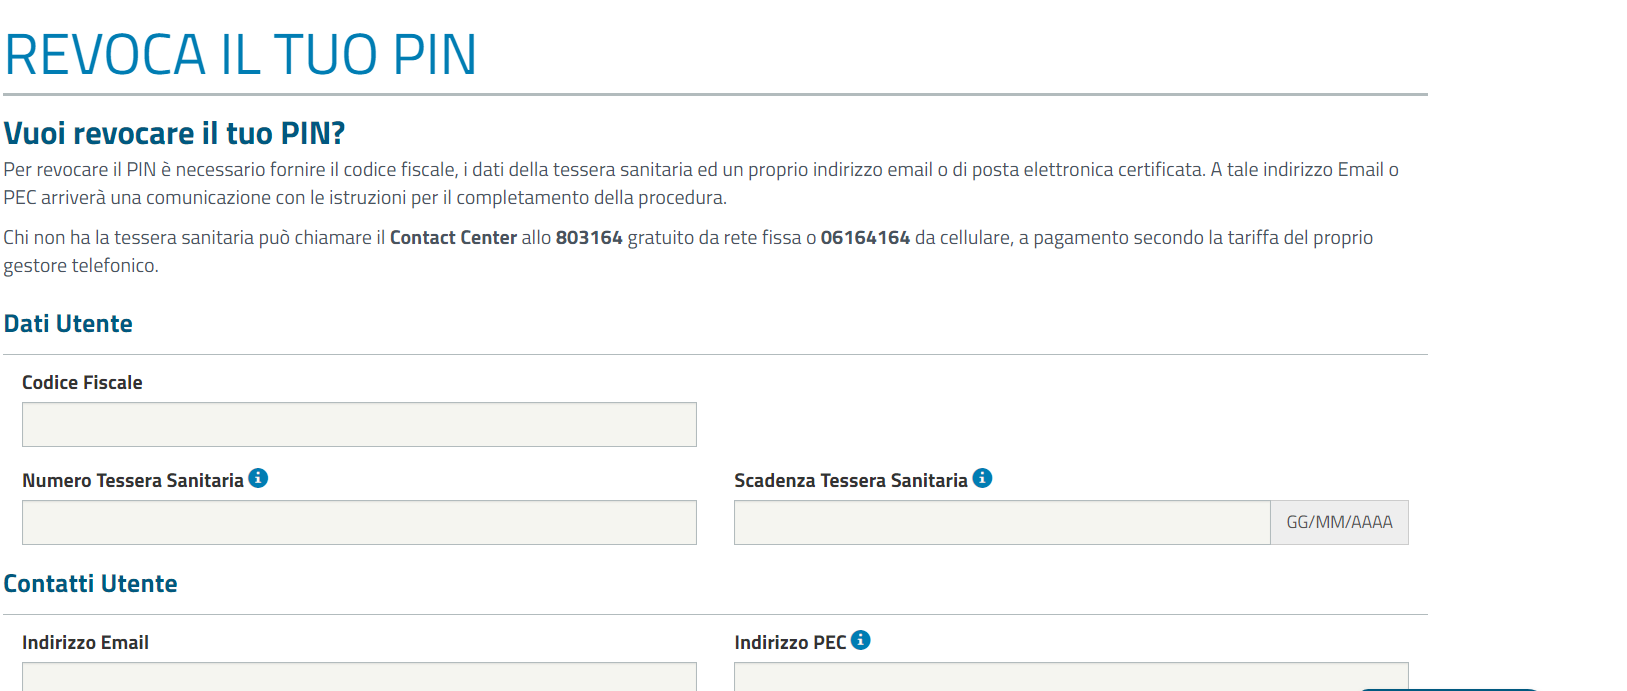Click the 803164 toll-free number
1627x691 pixels.
pos(589,238)
